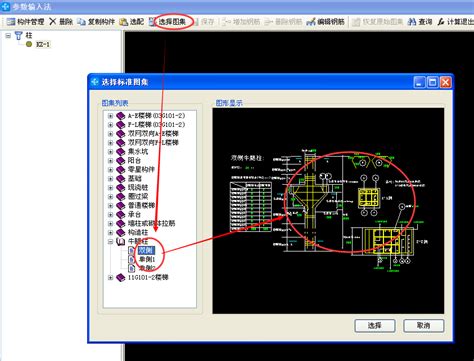The height and width of the screenshot is (361, 474).
Task: Select the 单侧1 item under 牛腿柱
Action: 147,259
